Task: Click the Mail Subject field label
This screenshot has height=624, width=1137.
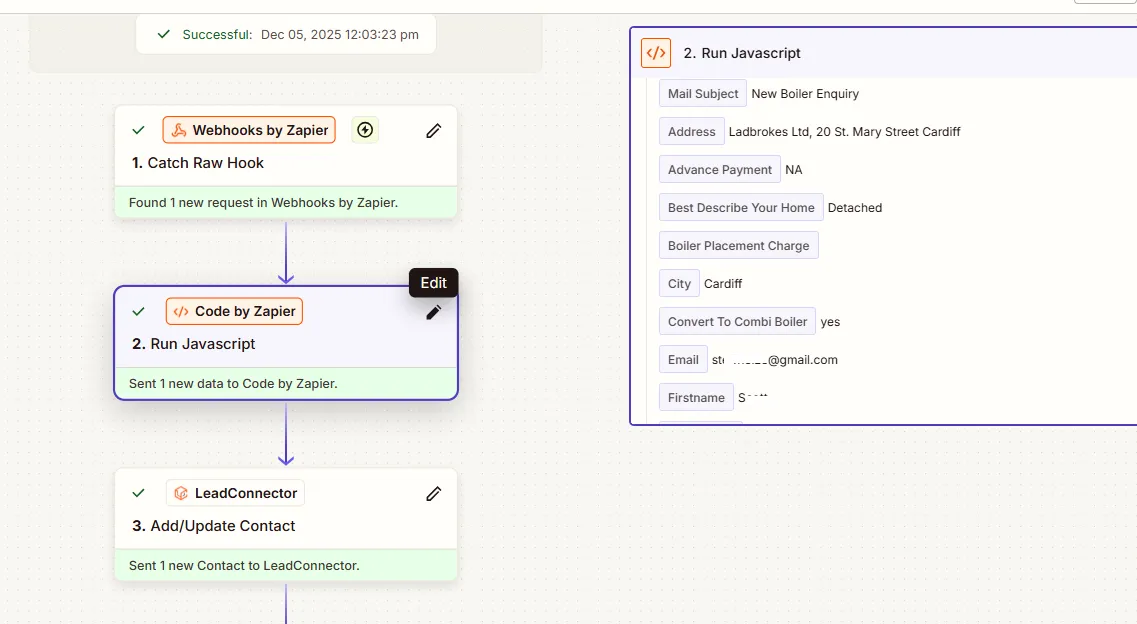Action: tap(703, 93)
